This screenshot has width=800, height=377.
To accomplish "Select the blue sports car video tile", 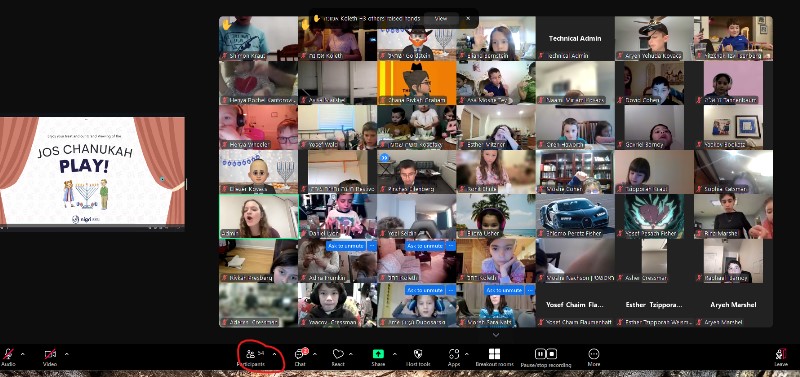I will point(575,216).
